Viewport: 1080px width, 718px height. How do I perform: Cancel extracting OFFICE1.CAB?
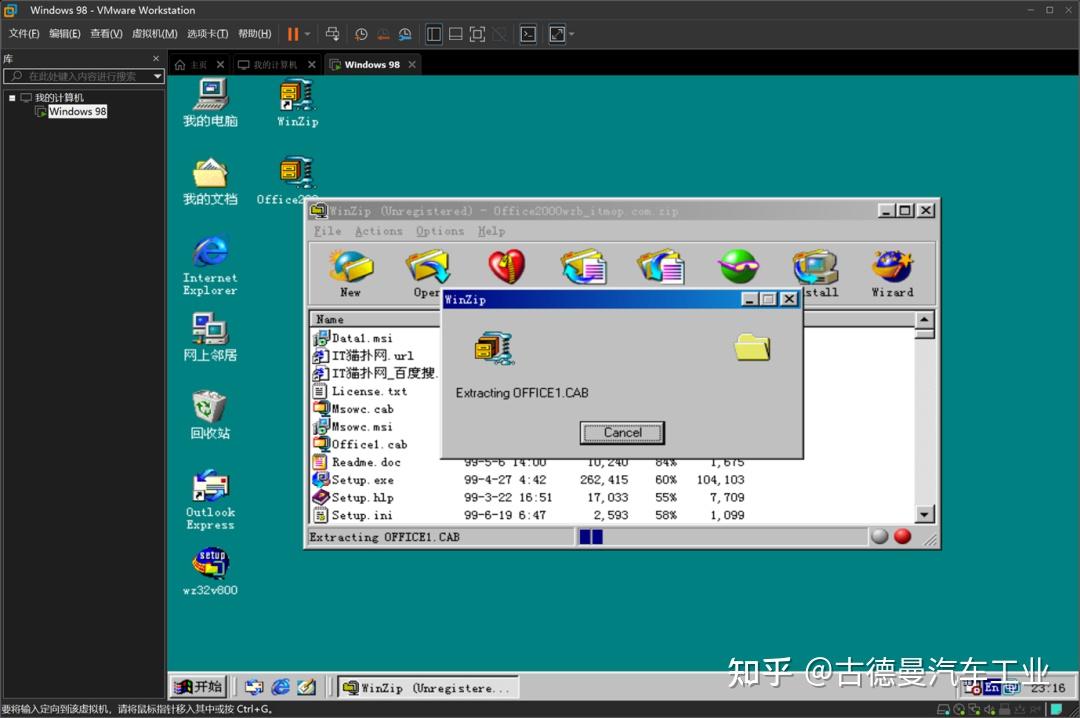(x=621, y=432)
